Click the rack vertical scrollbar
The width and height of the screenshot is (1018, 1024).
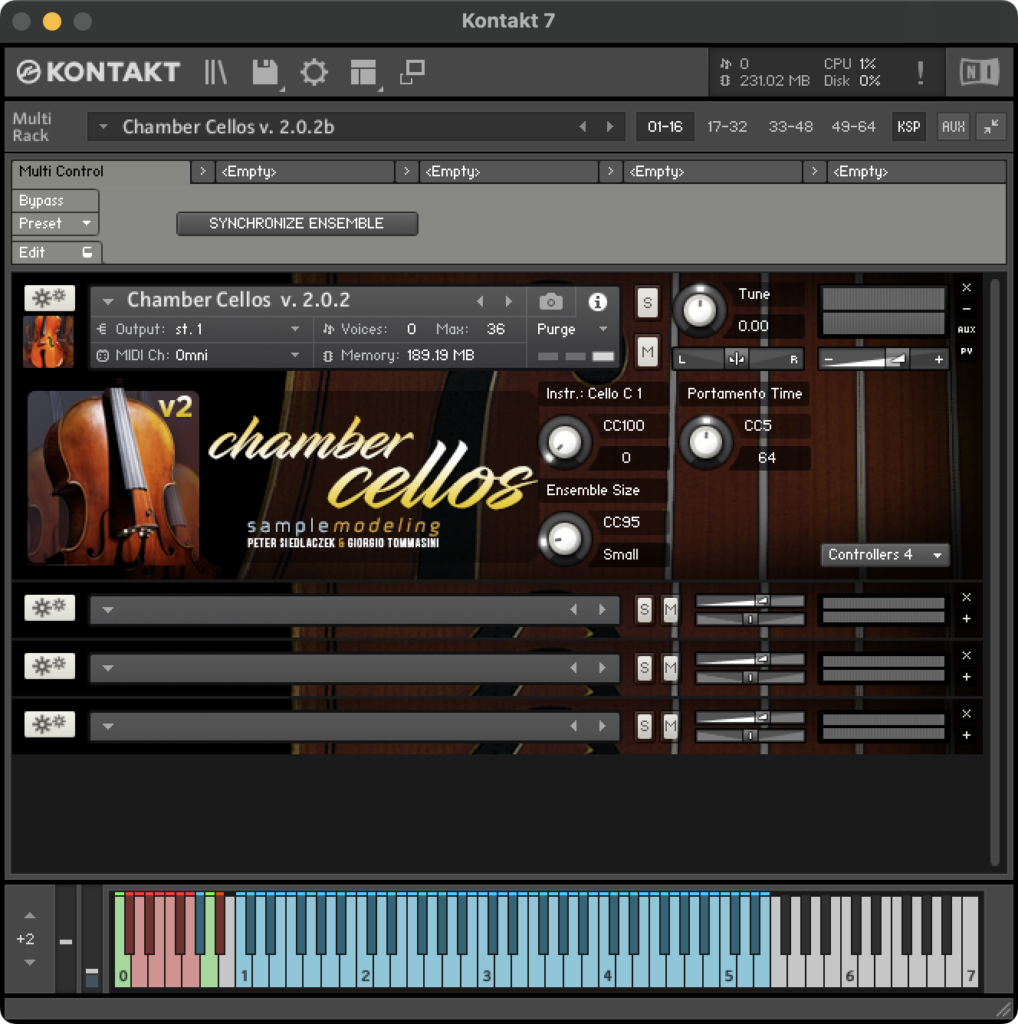pos(994,572)
